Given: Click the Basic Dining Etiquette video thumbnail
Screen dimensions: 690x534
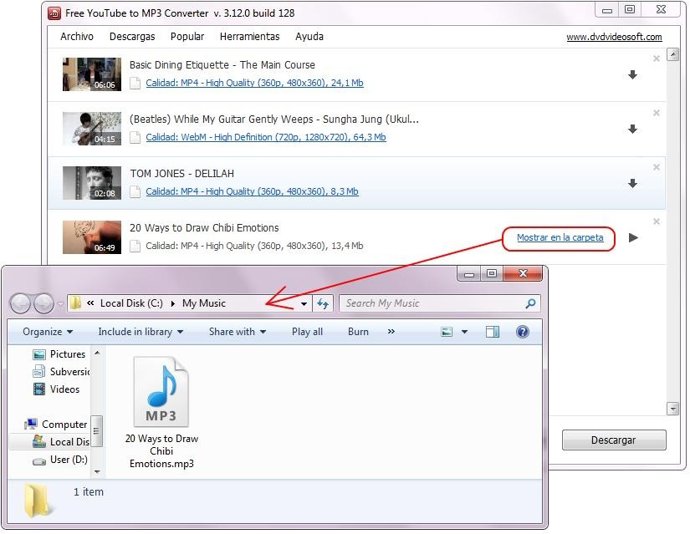Looking at the screenshot, I should pyautogui.click(x=92, y=74).
